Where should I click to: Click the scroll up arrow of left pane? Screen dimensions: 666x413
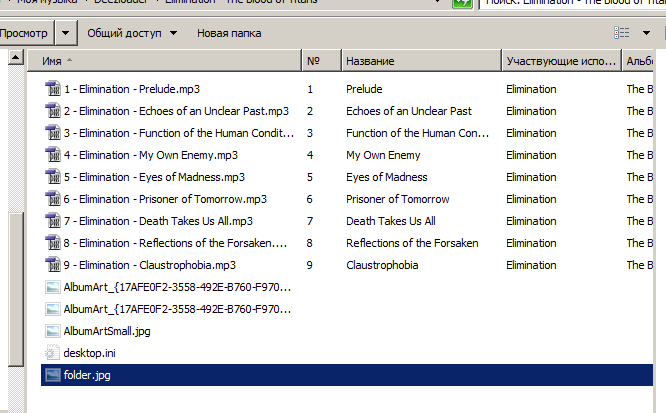(x=16, y=57)
